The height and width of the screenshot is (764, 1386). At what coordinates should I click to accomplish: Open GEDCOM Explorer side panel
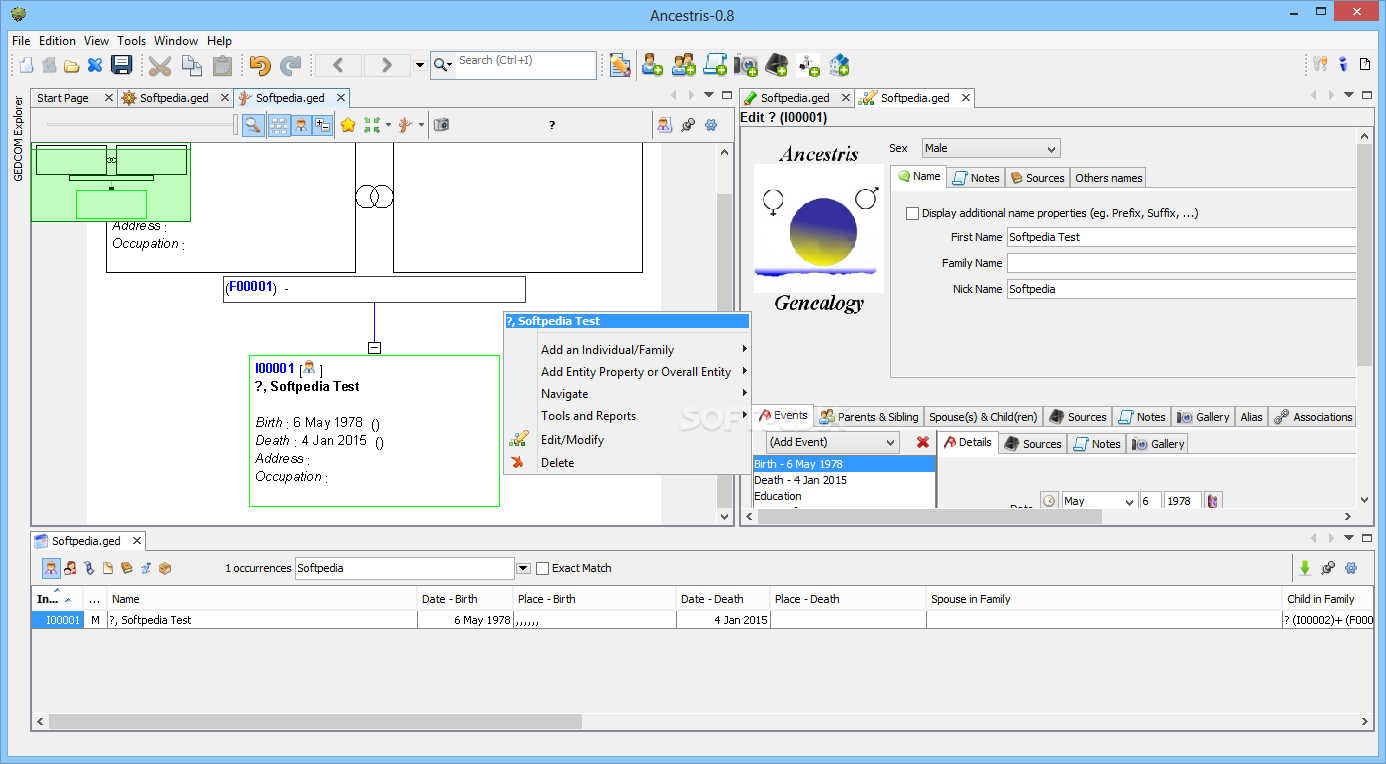pyautogui.click(x=18, y=138)
